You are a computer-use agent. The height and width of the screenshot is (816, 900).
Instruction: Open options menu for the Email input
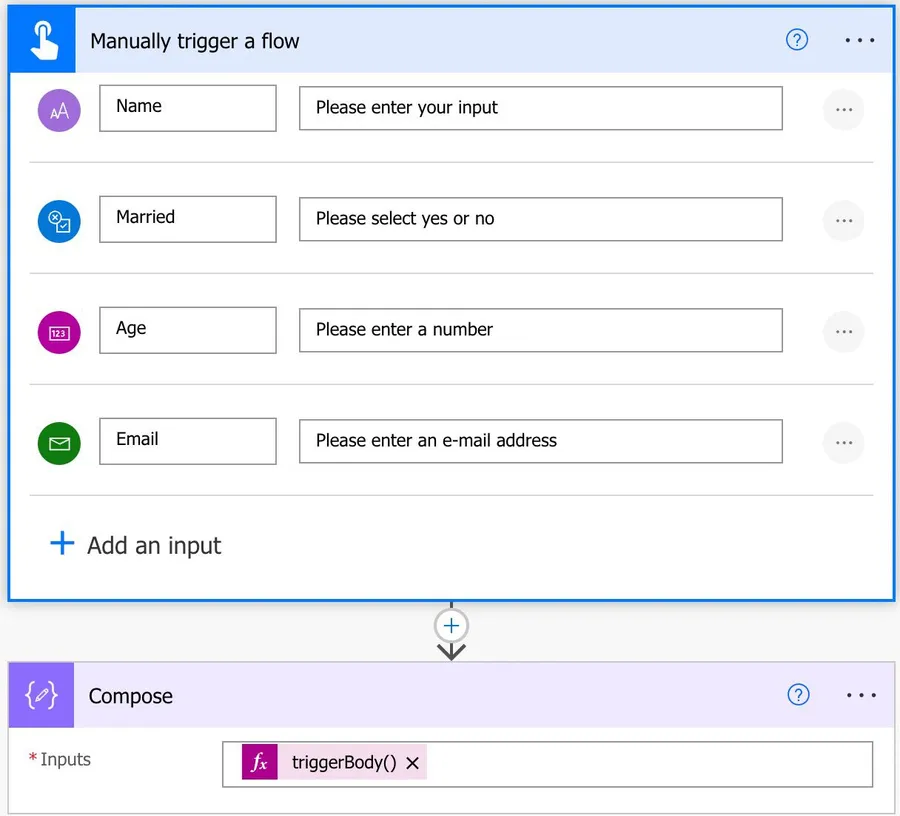[x=843, y=442]
